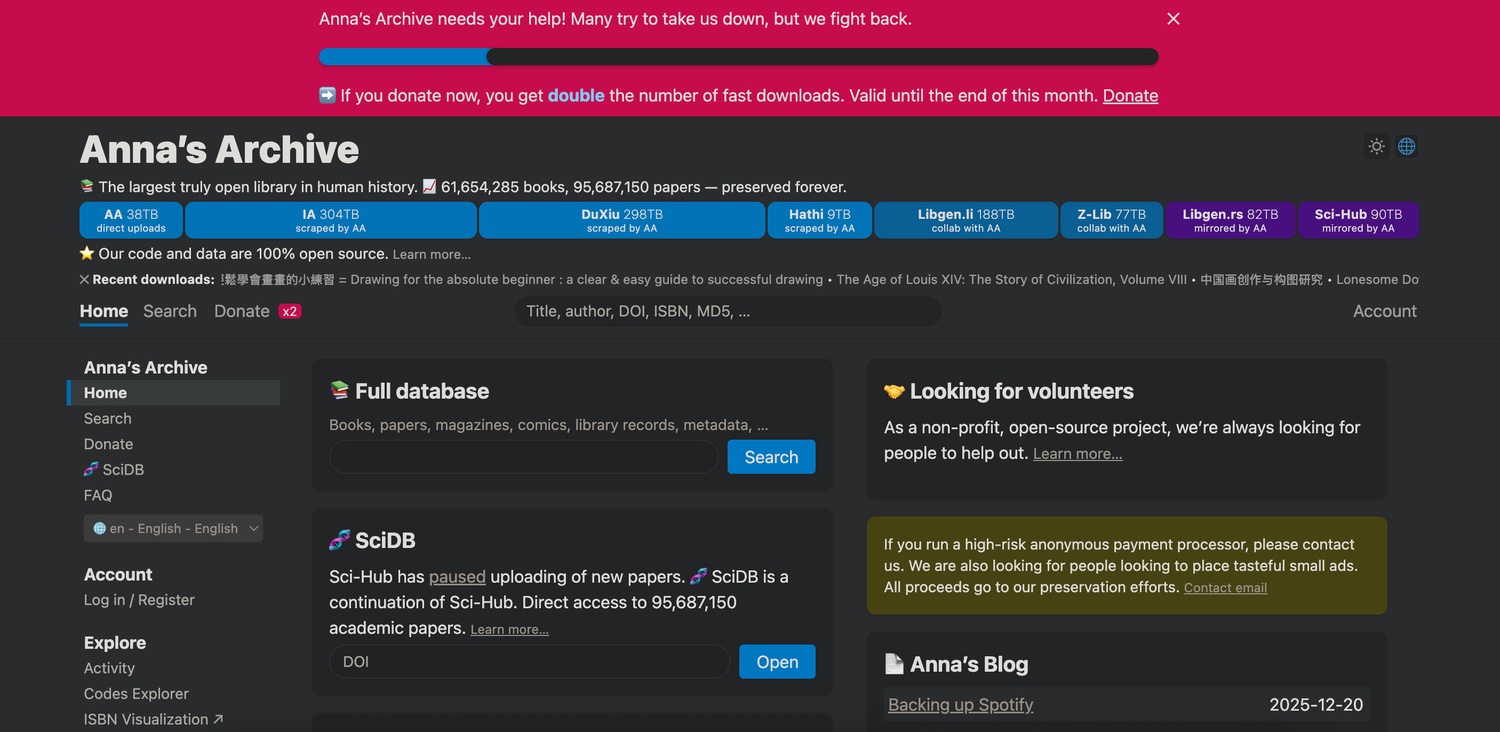The width and height of the screenshot is (1500, 732).
Task: Click inside the DOI input field
Action: (528, 661)
